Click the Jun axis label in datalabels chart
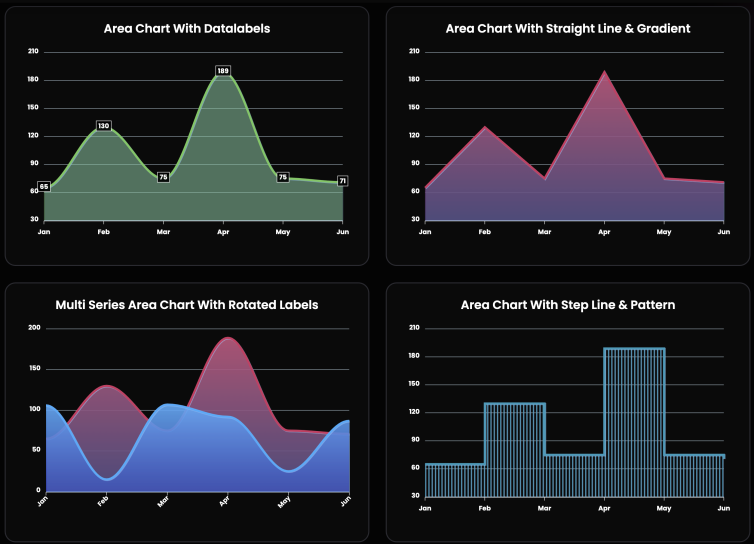 (x=342, y=232)
